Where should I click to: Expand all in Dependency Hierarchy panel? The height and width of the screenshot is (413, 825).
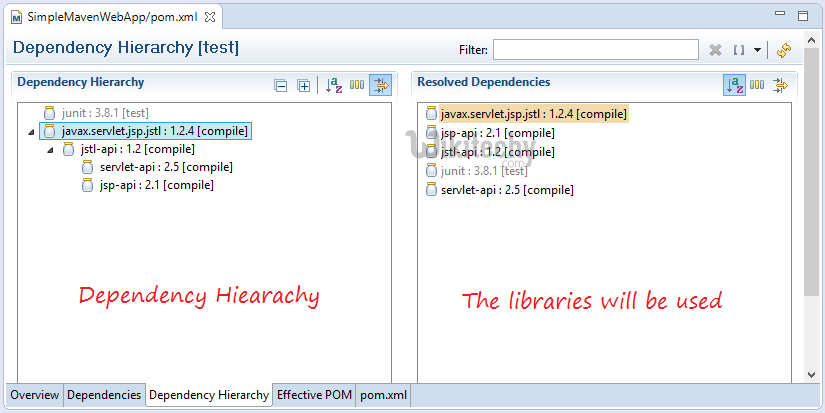[304, 86]
